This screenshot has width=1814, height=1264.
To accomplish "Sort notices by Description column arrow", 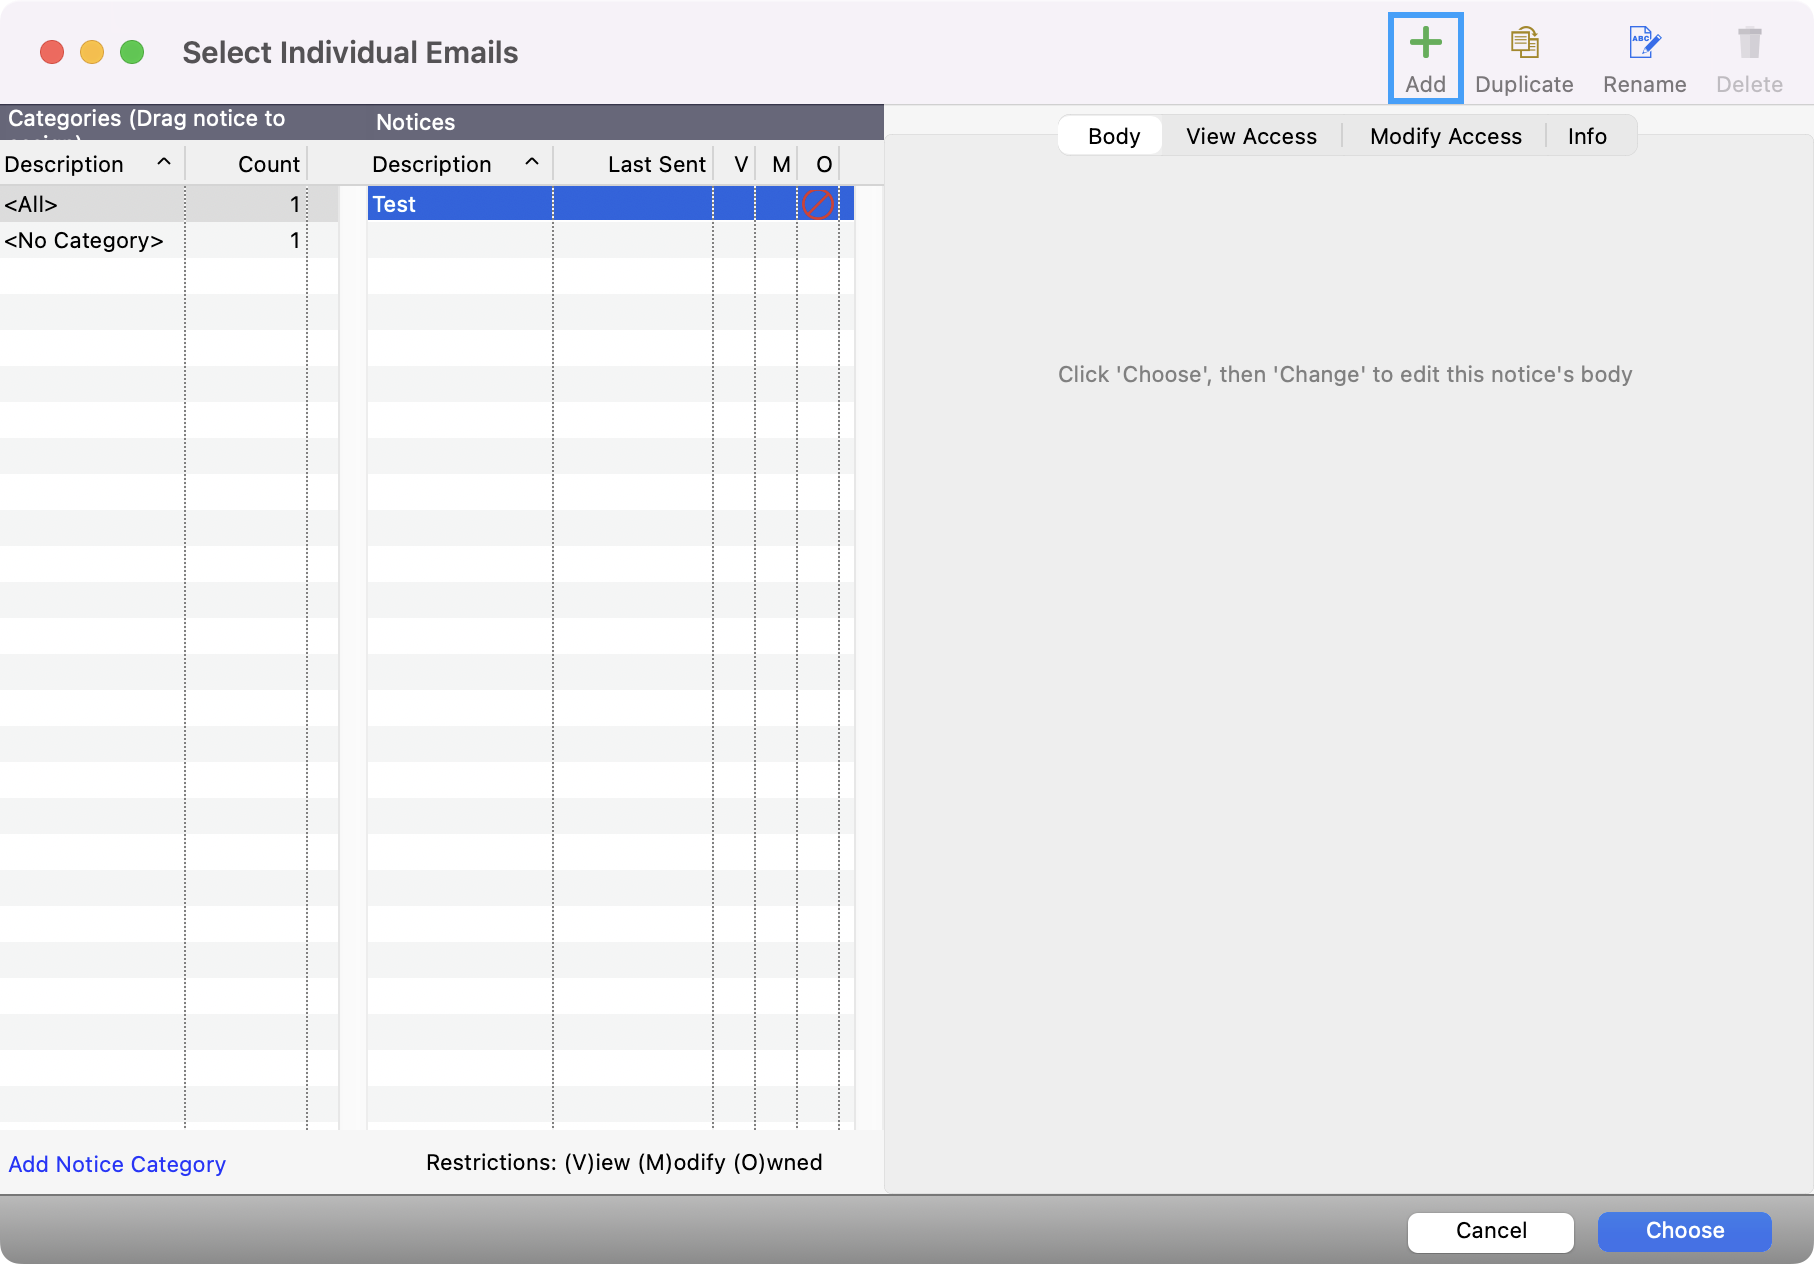I will click(532, 163).
